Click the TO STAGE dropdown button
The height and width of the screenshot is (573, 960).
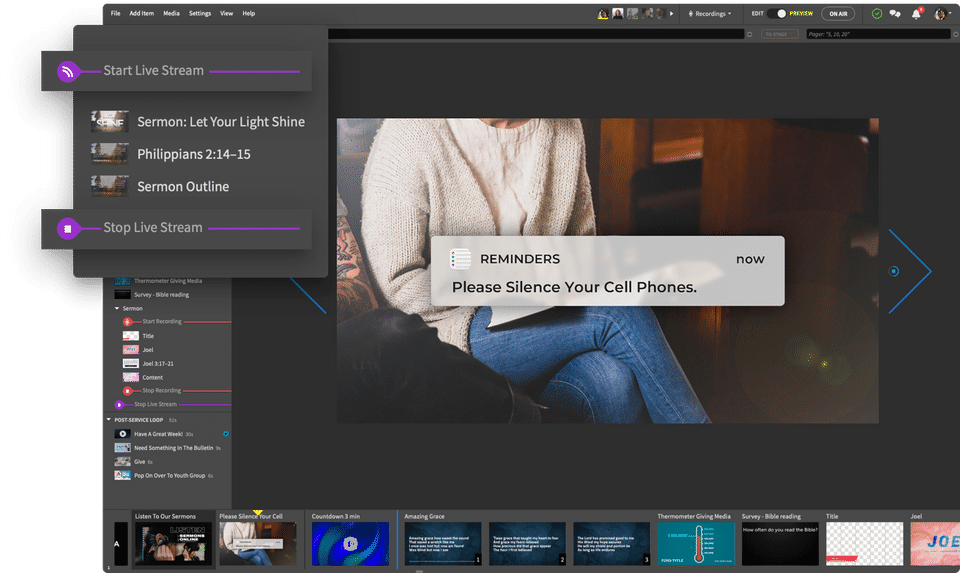click(x=779, y=34)
